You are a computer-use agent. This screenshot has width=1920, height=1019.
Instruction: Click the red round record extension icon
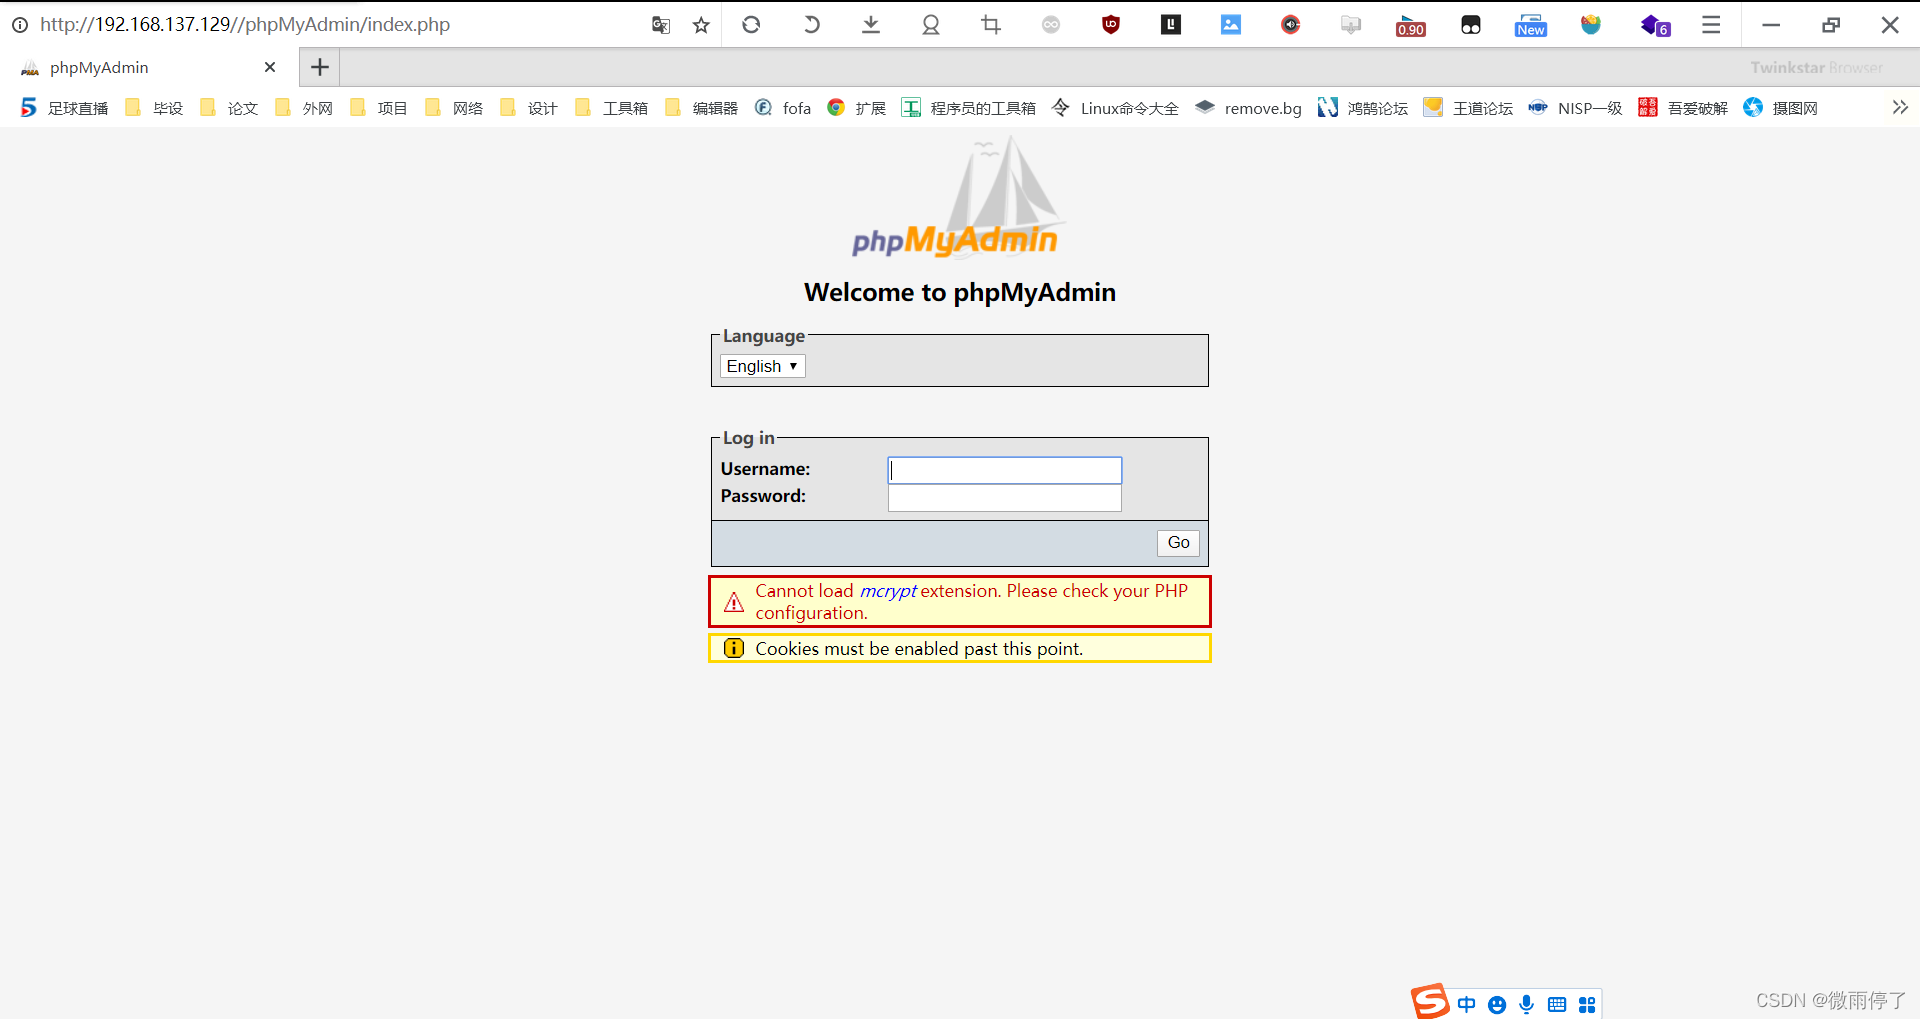[1291, 25]
